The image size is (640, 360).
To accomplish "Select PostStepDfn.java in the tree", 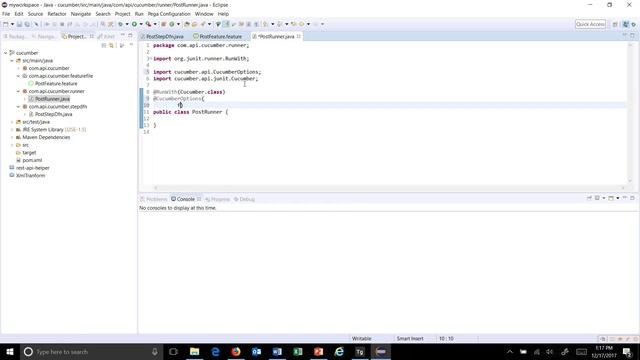I will pos(53,114).
